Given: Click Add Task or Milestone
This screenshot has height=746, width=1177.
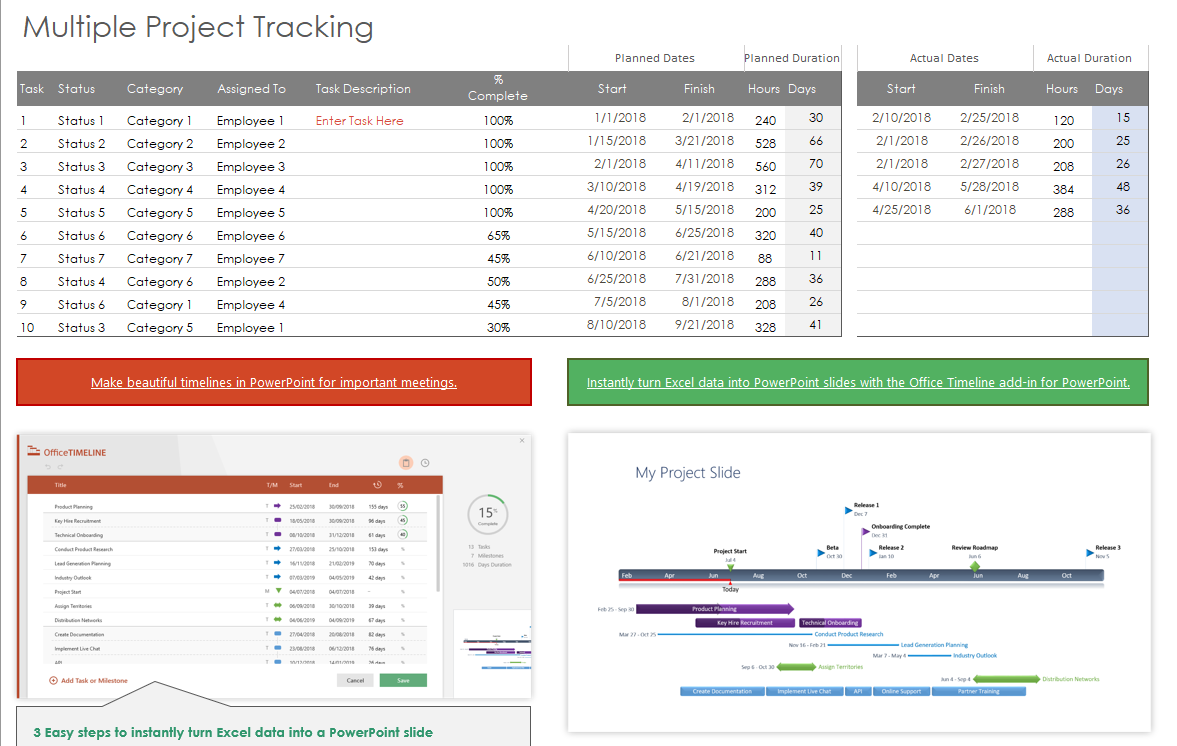Looking at the screenshot, I should click(89, 681).
